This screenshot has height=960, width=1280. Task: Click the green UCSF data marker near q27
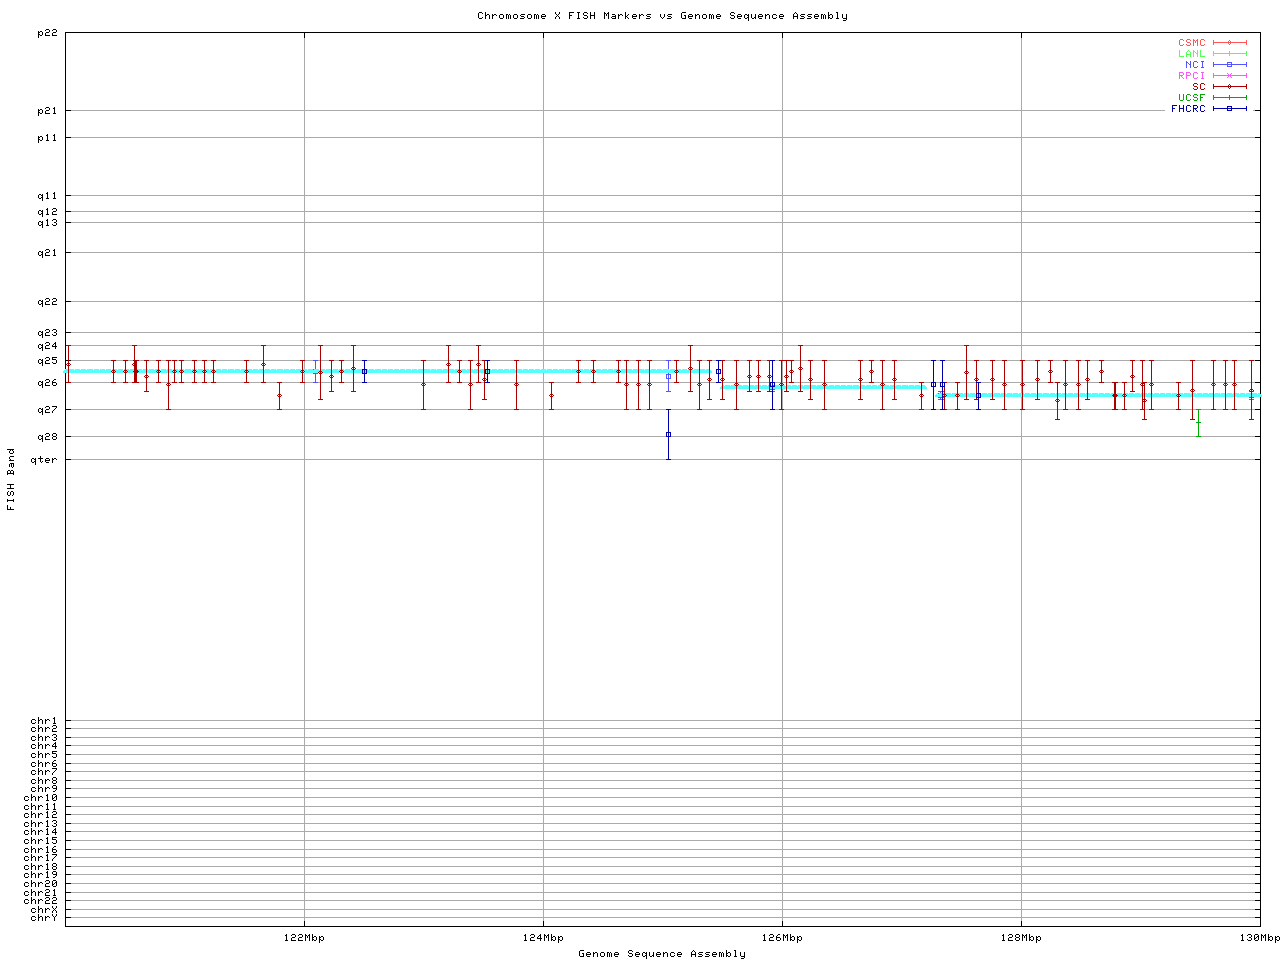[x=1198, y=423]
